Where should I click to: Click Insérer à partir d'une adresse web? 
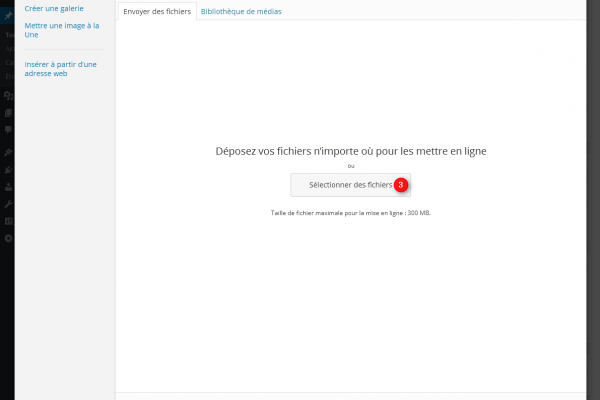pyautogui.click(x=60, y=68)
